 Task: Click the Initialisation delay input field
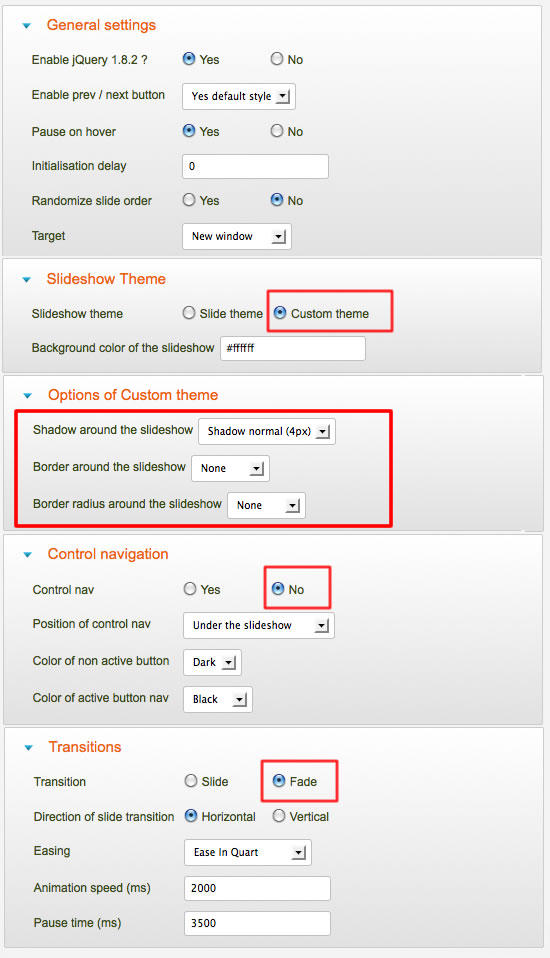[x=255, y=166]
